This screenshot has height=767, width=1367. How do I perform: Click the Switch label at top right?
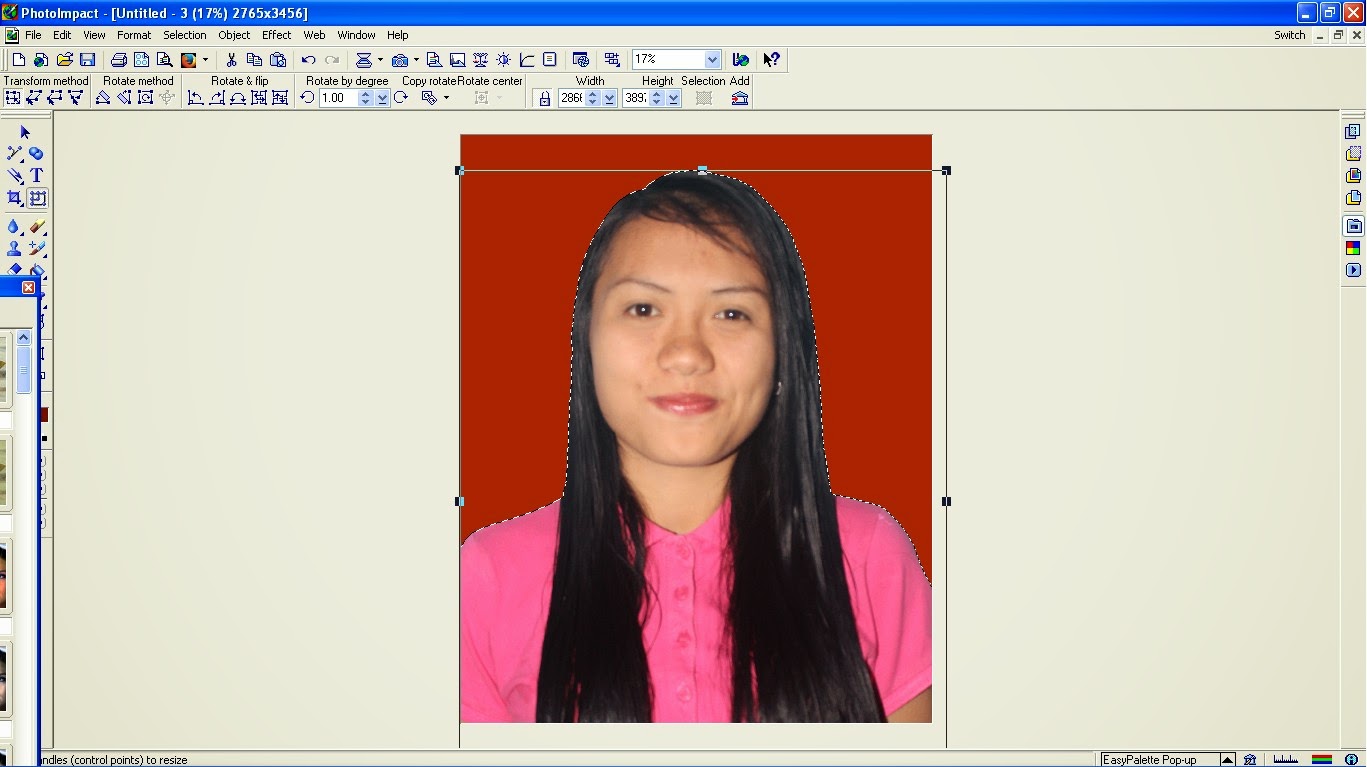tap(1289, 34)
